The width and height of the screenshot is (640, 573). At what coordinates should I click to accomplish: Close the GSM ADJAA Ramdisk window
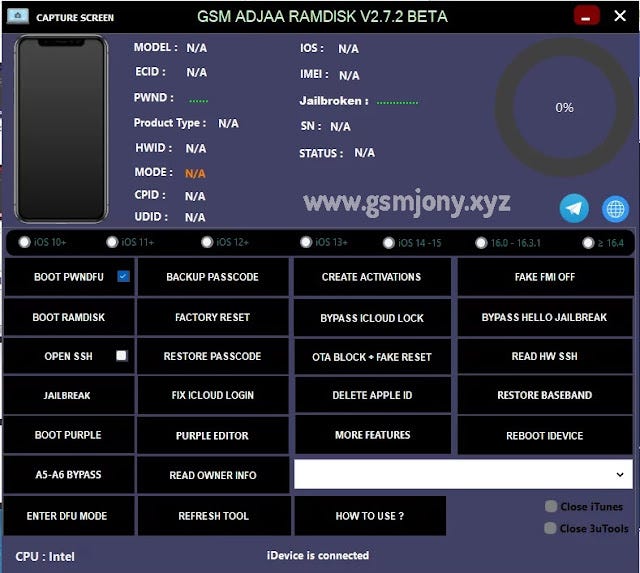click(620, 16)
